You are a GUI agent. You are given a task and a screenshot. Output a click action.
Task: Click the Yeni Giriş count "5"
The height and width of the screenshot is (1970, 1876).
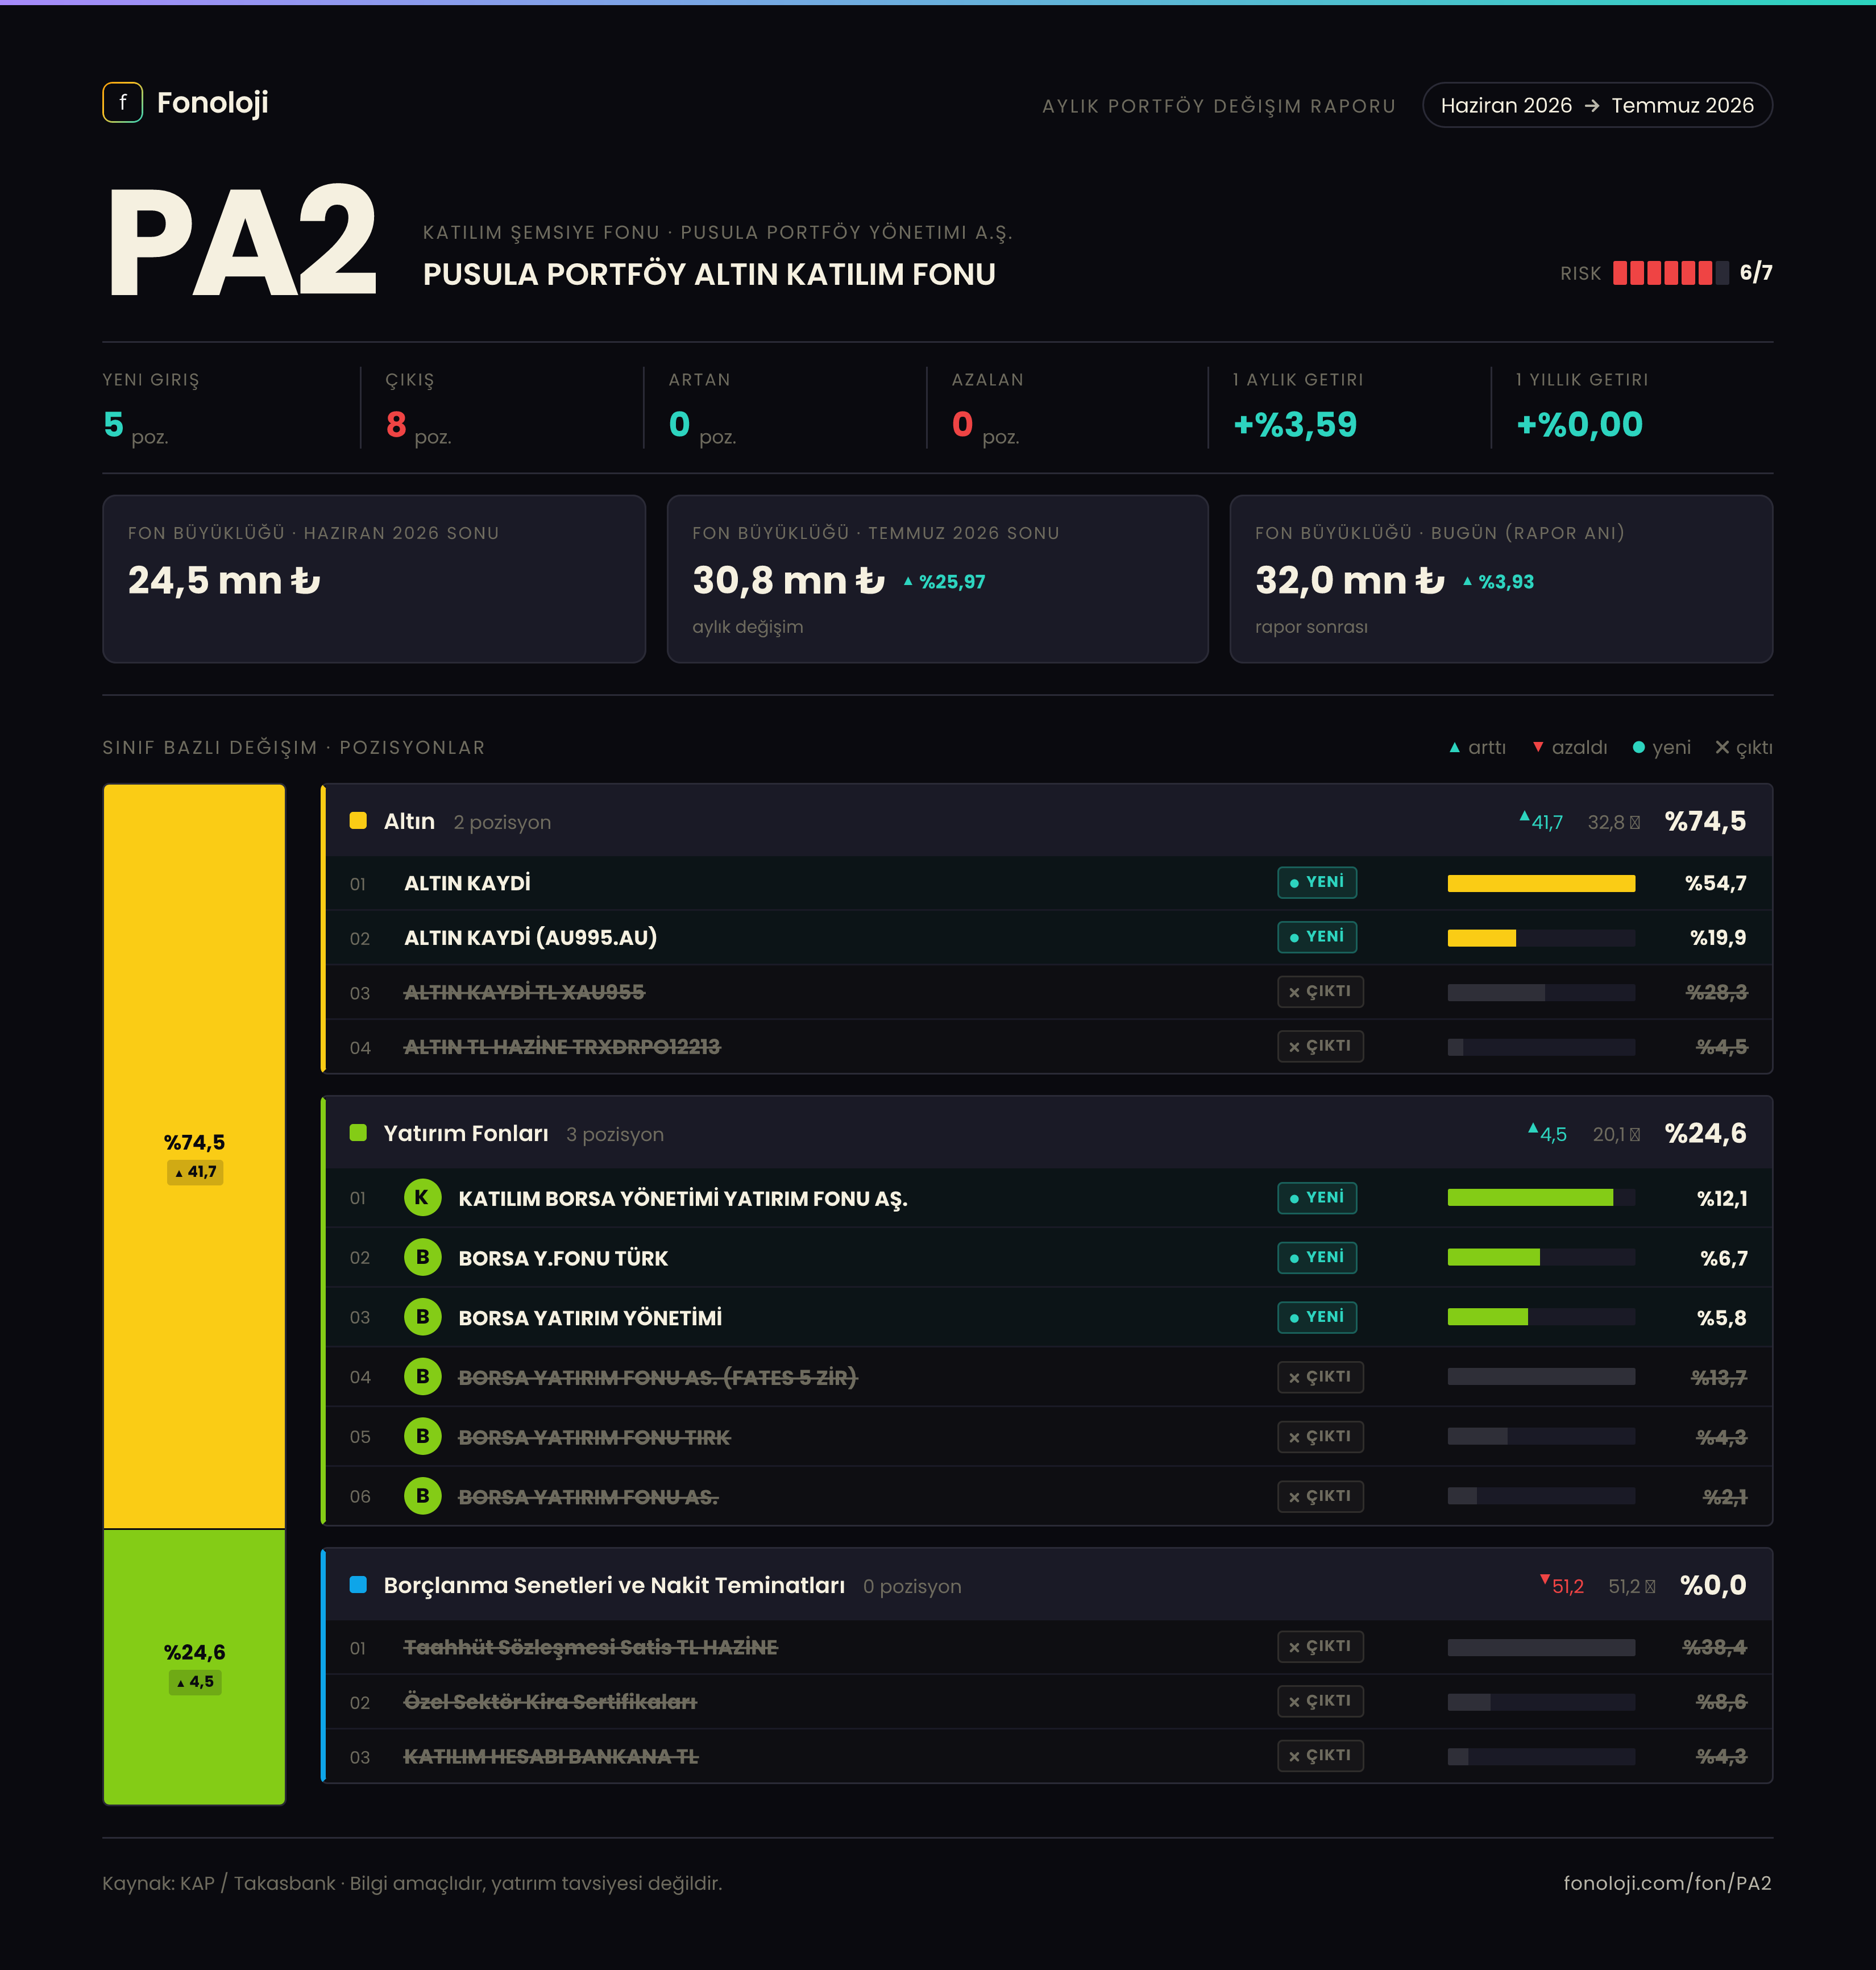pyautogui.click(x=113, y=425)
